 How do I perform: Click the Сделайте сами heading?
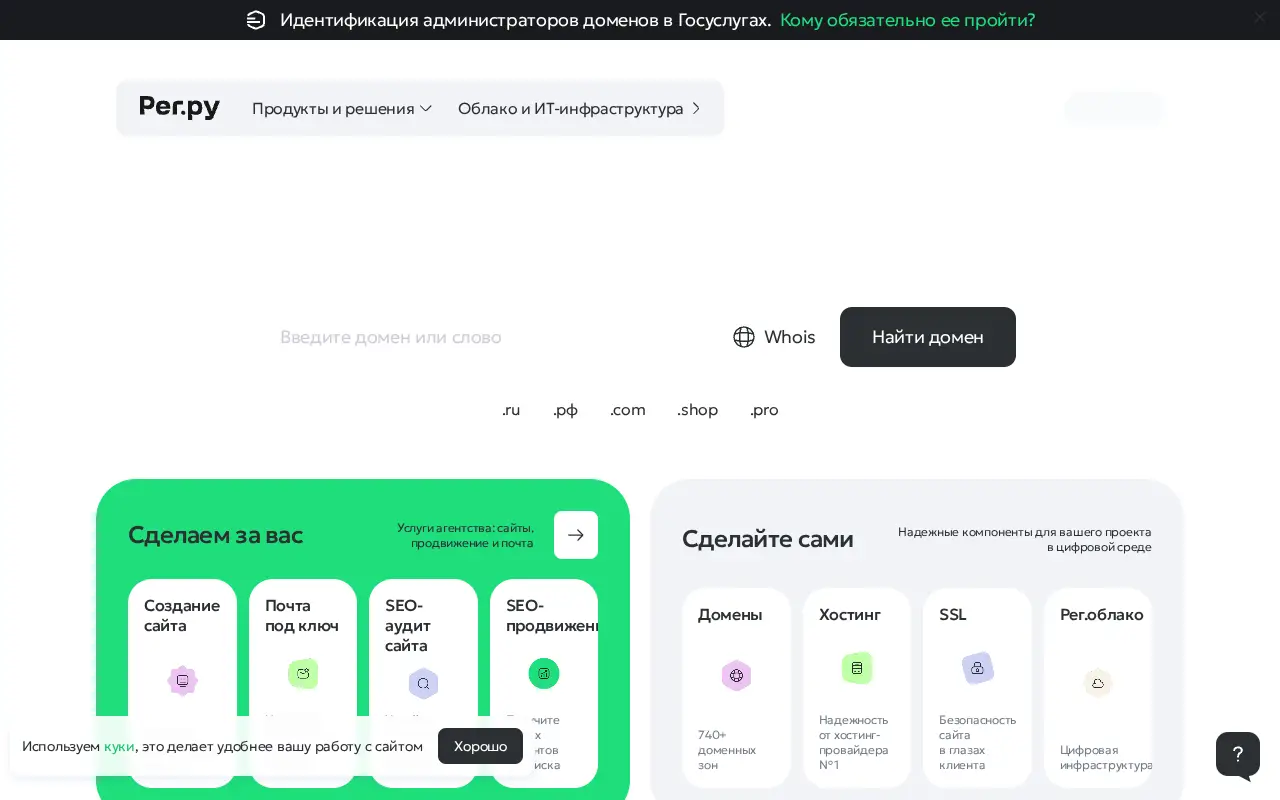pyautogui.click(x=768, y=539)
